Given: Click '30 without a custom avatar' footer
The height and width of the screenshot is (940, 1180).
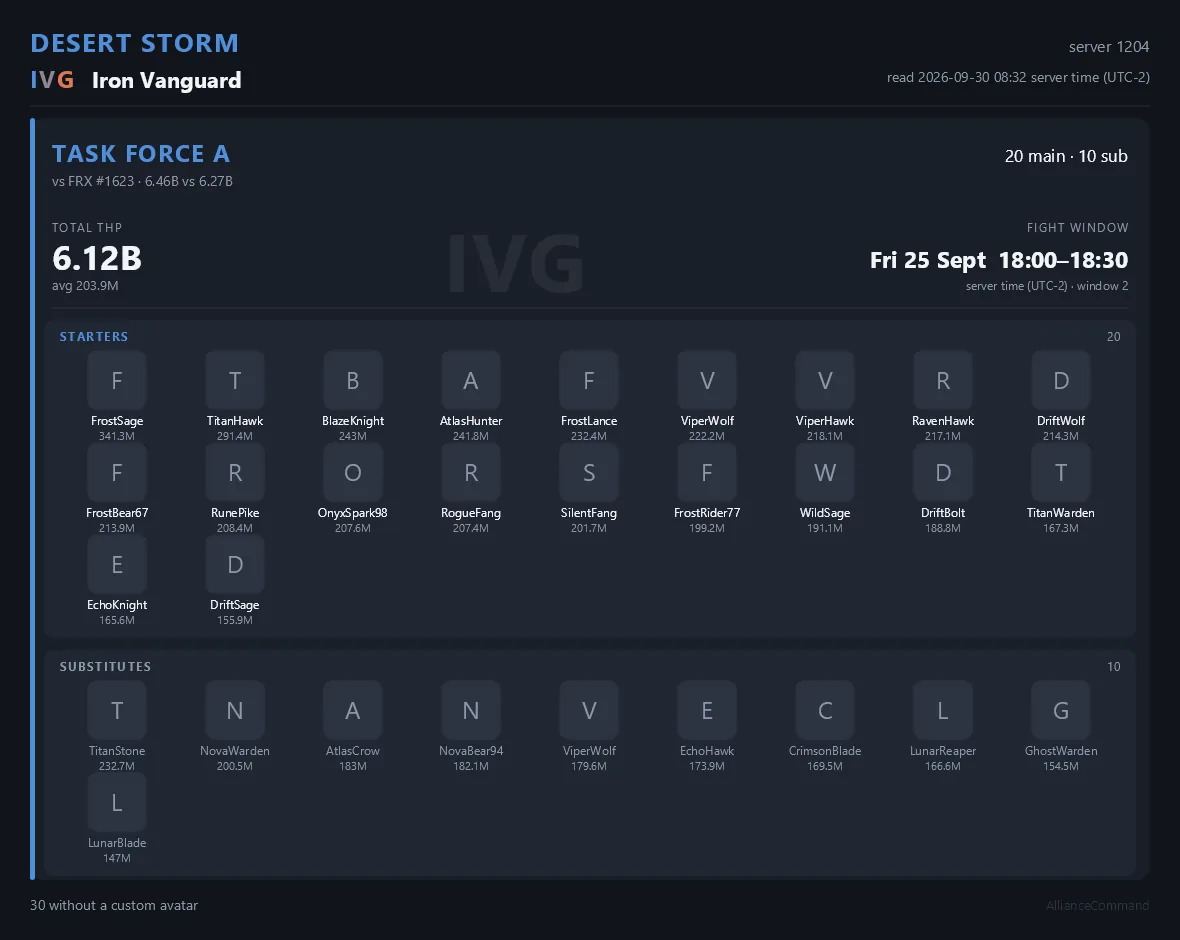Looking at the screenshot, I should (114, 905).
